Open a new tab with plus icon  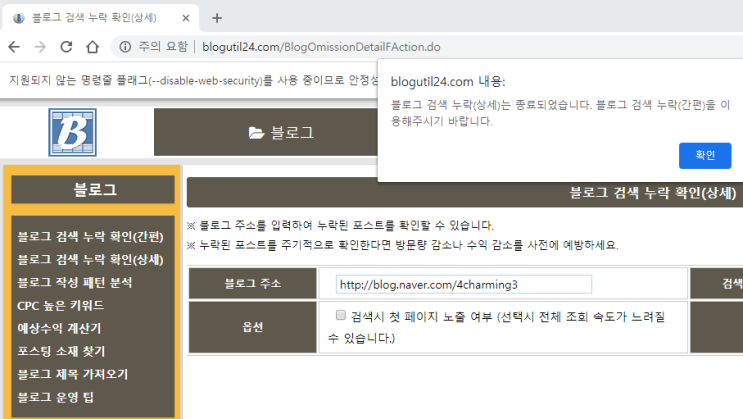click(217, 18)
